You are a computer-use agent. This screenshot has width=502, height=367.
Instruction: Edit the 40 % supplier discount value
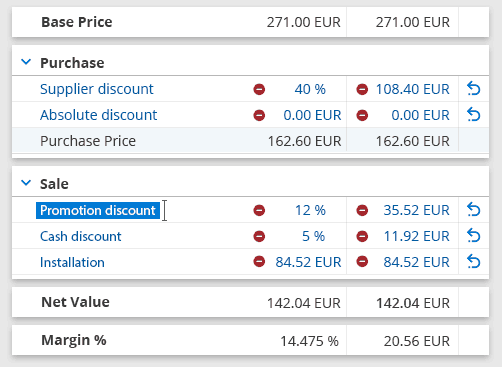(x=310, y=89)
